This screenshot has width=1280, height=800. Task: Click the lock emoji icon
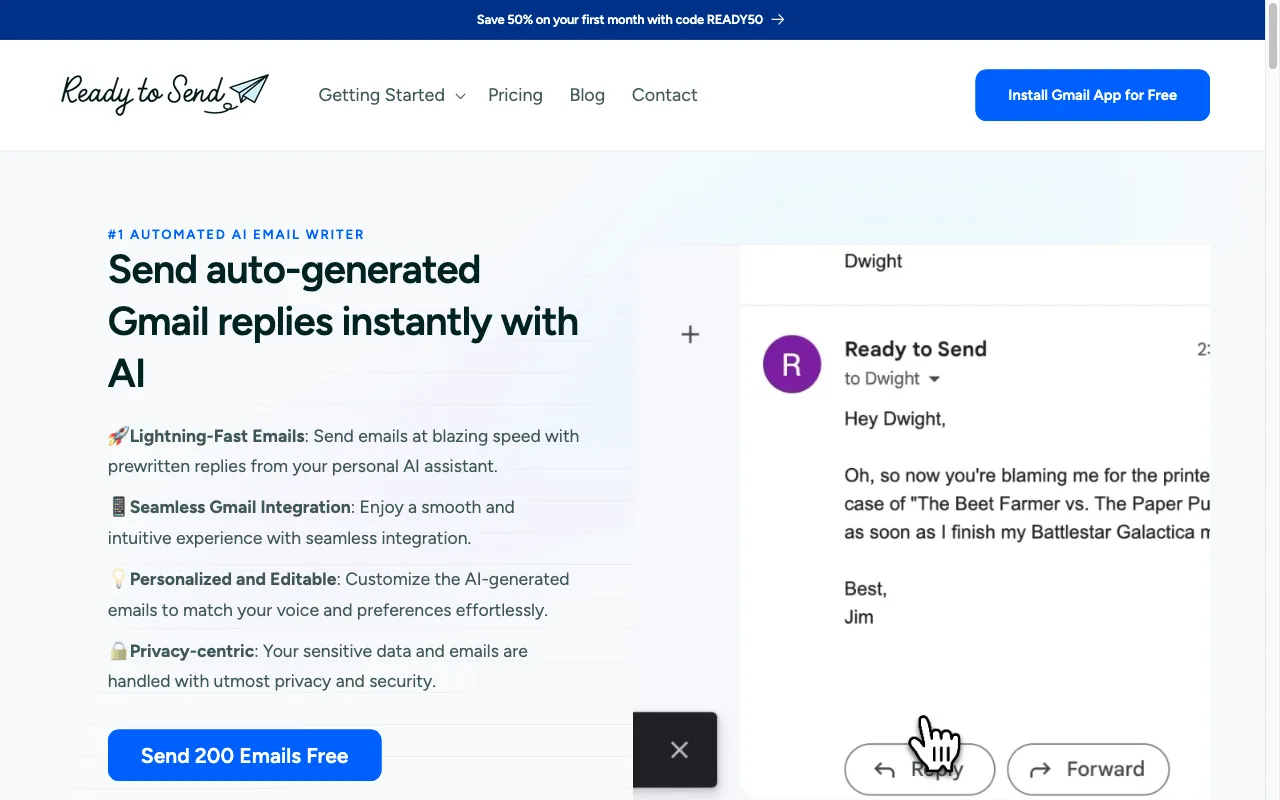pos(118,651)
